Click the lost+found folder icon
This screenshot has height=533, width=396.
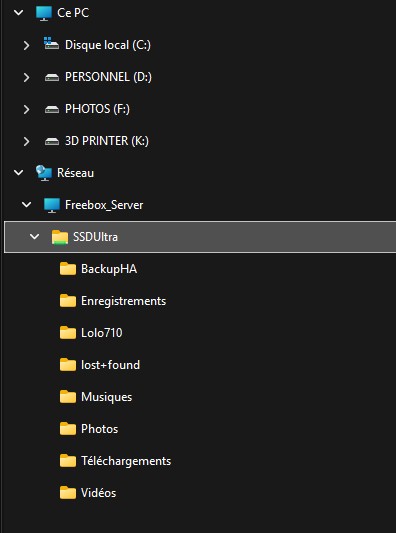[68, 364]
